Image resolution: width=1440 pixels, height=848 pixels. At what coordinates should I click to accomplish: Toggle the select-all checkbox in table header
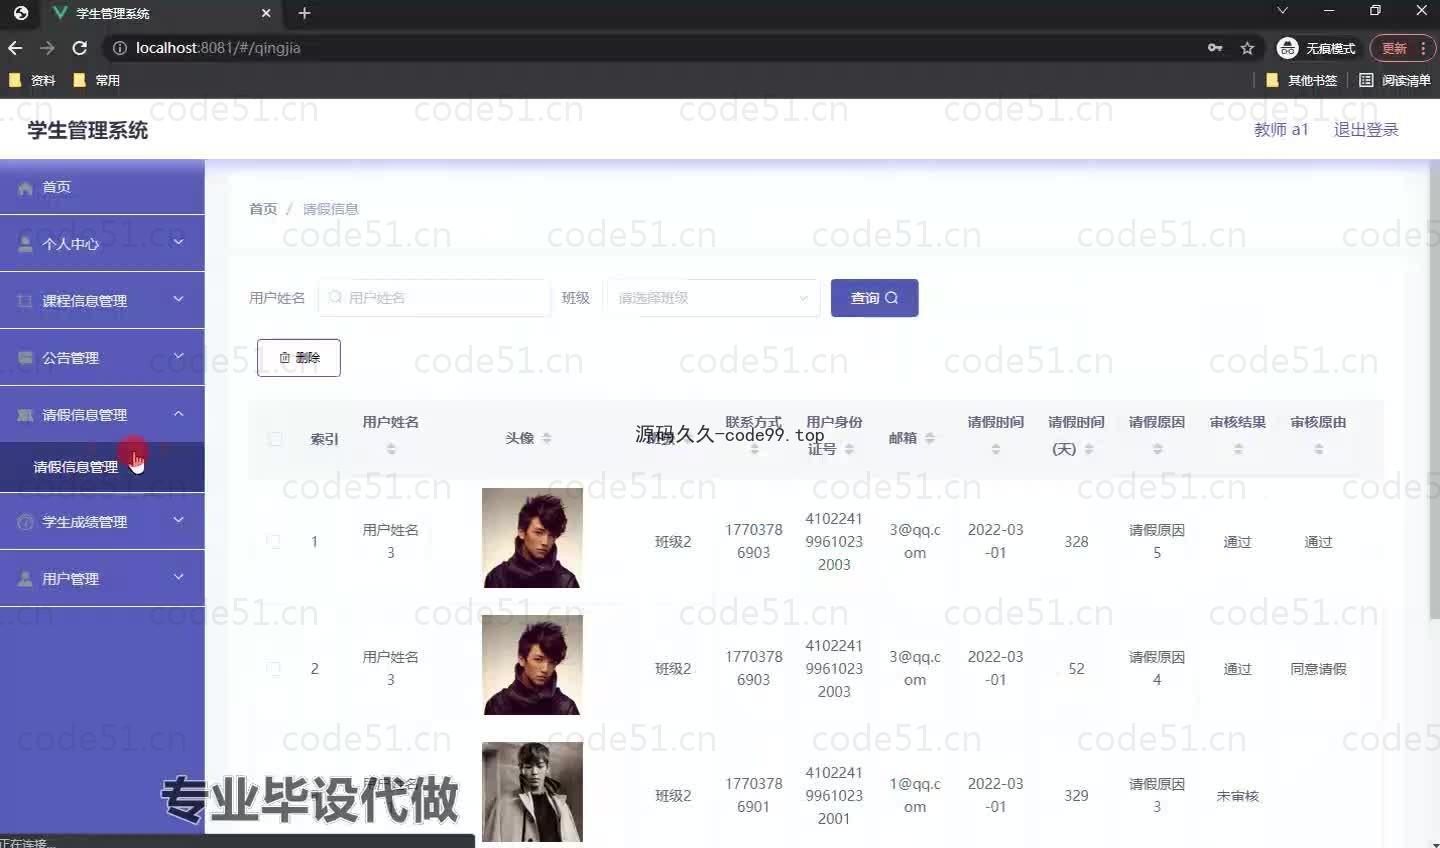click(275, 439)
